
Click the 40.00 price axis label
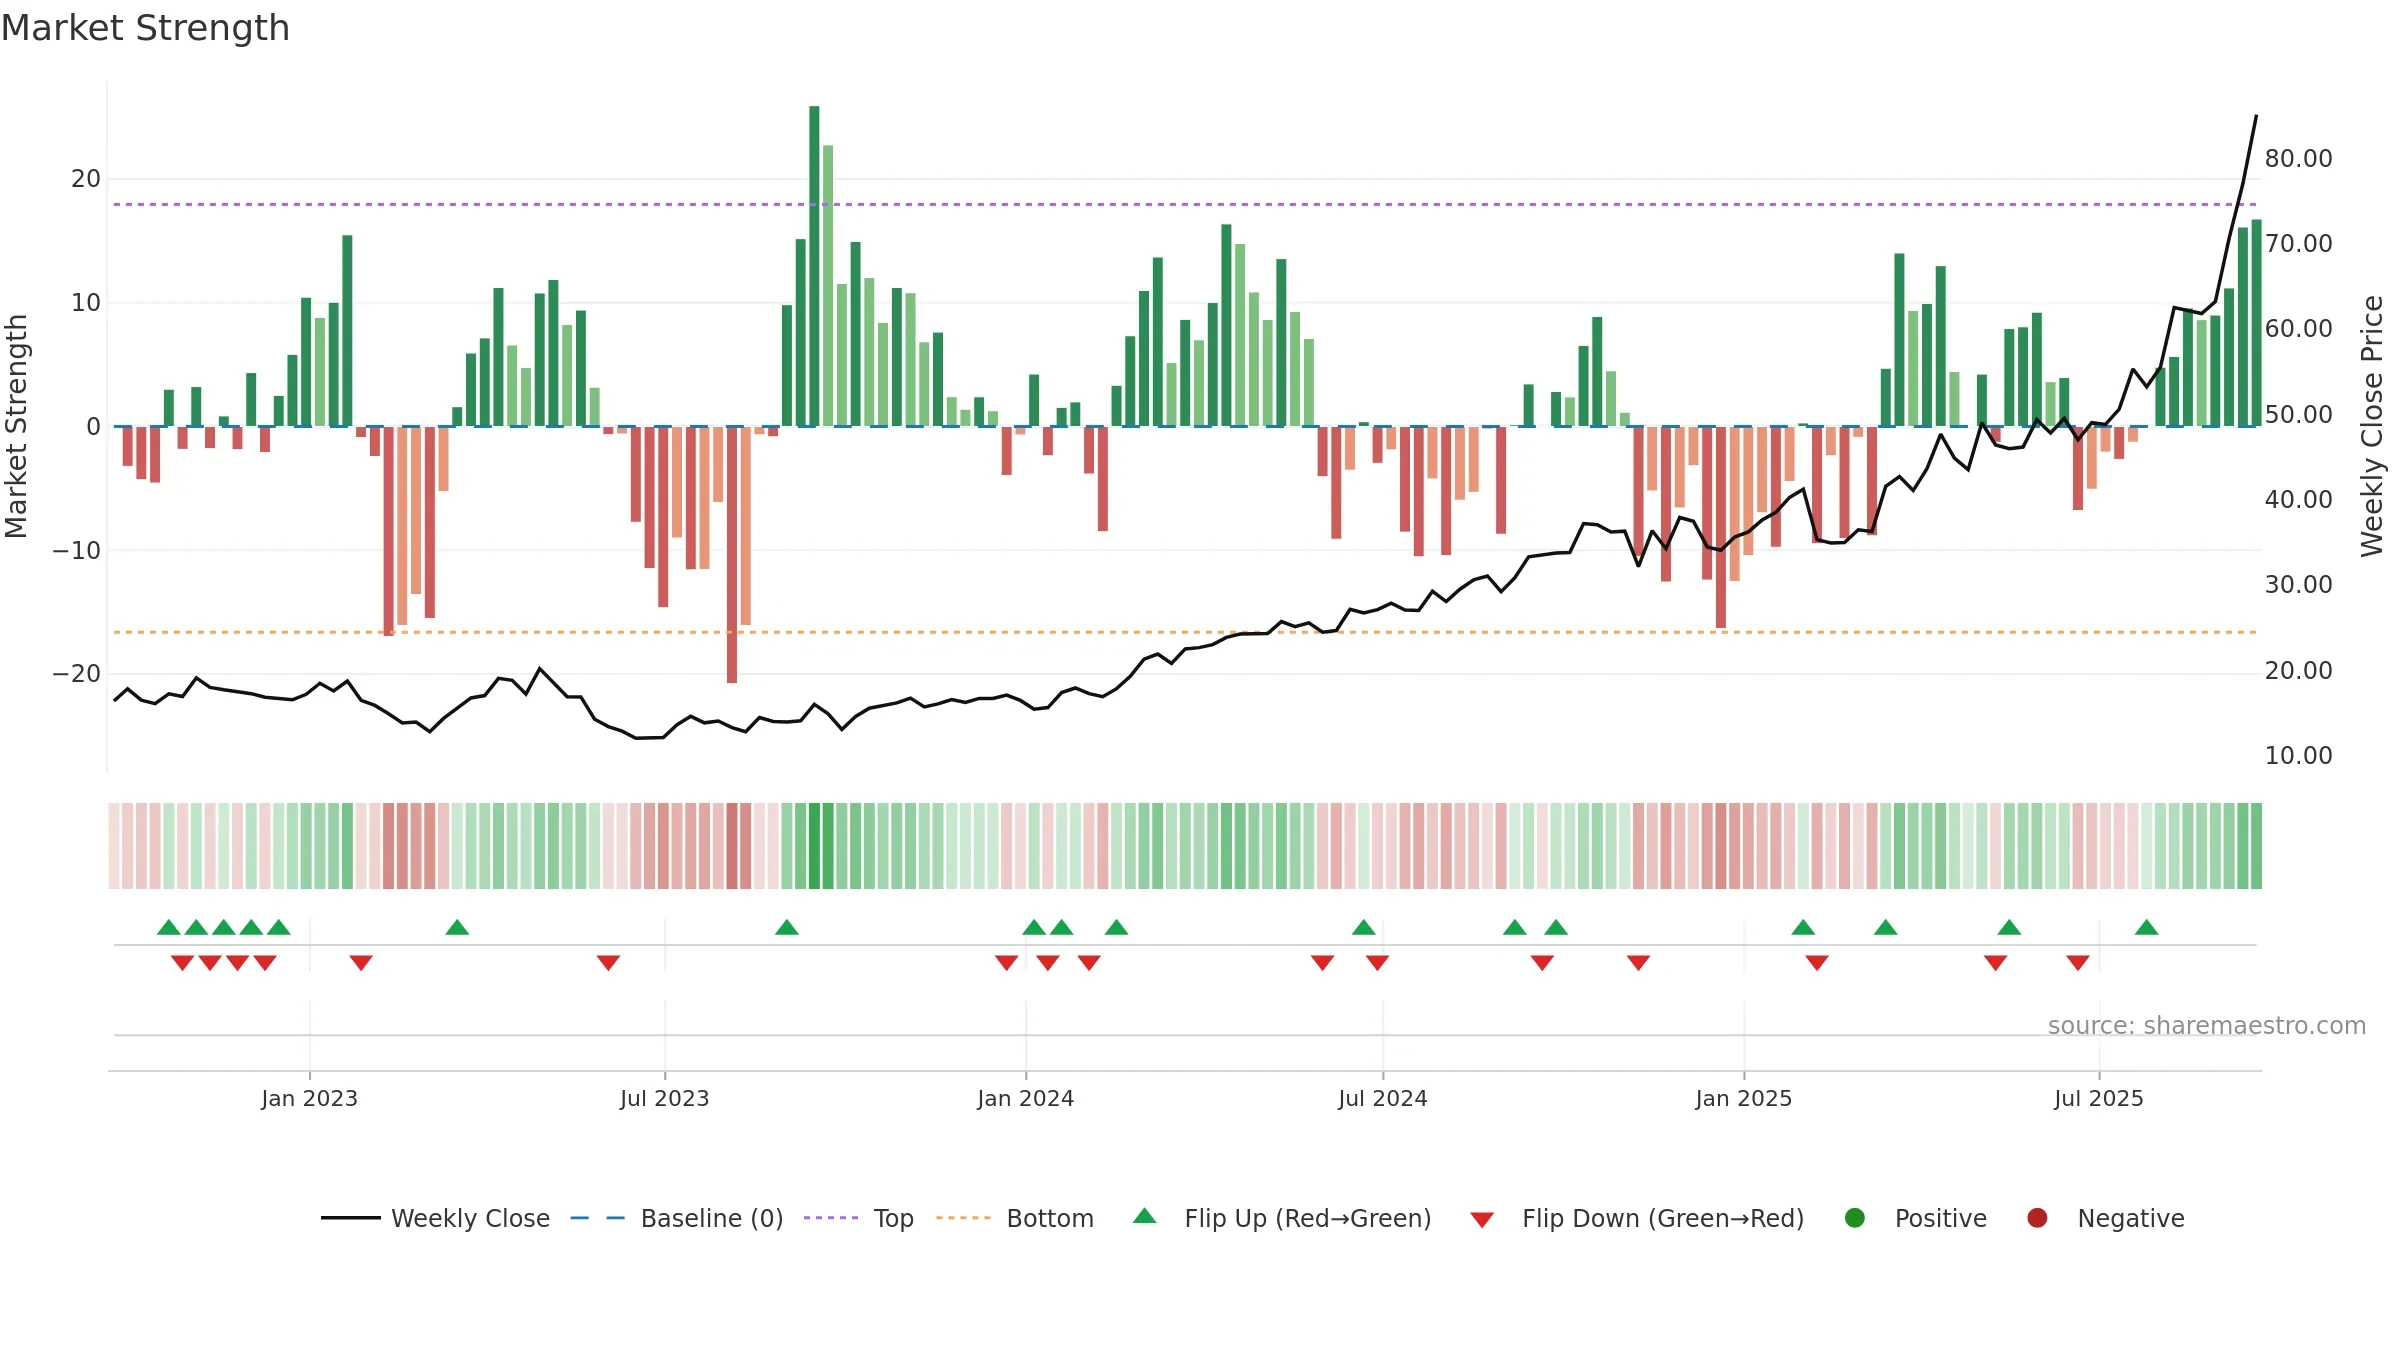pos(2298,499)
